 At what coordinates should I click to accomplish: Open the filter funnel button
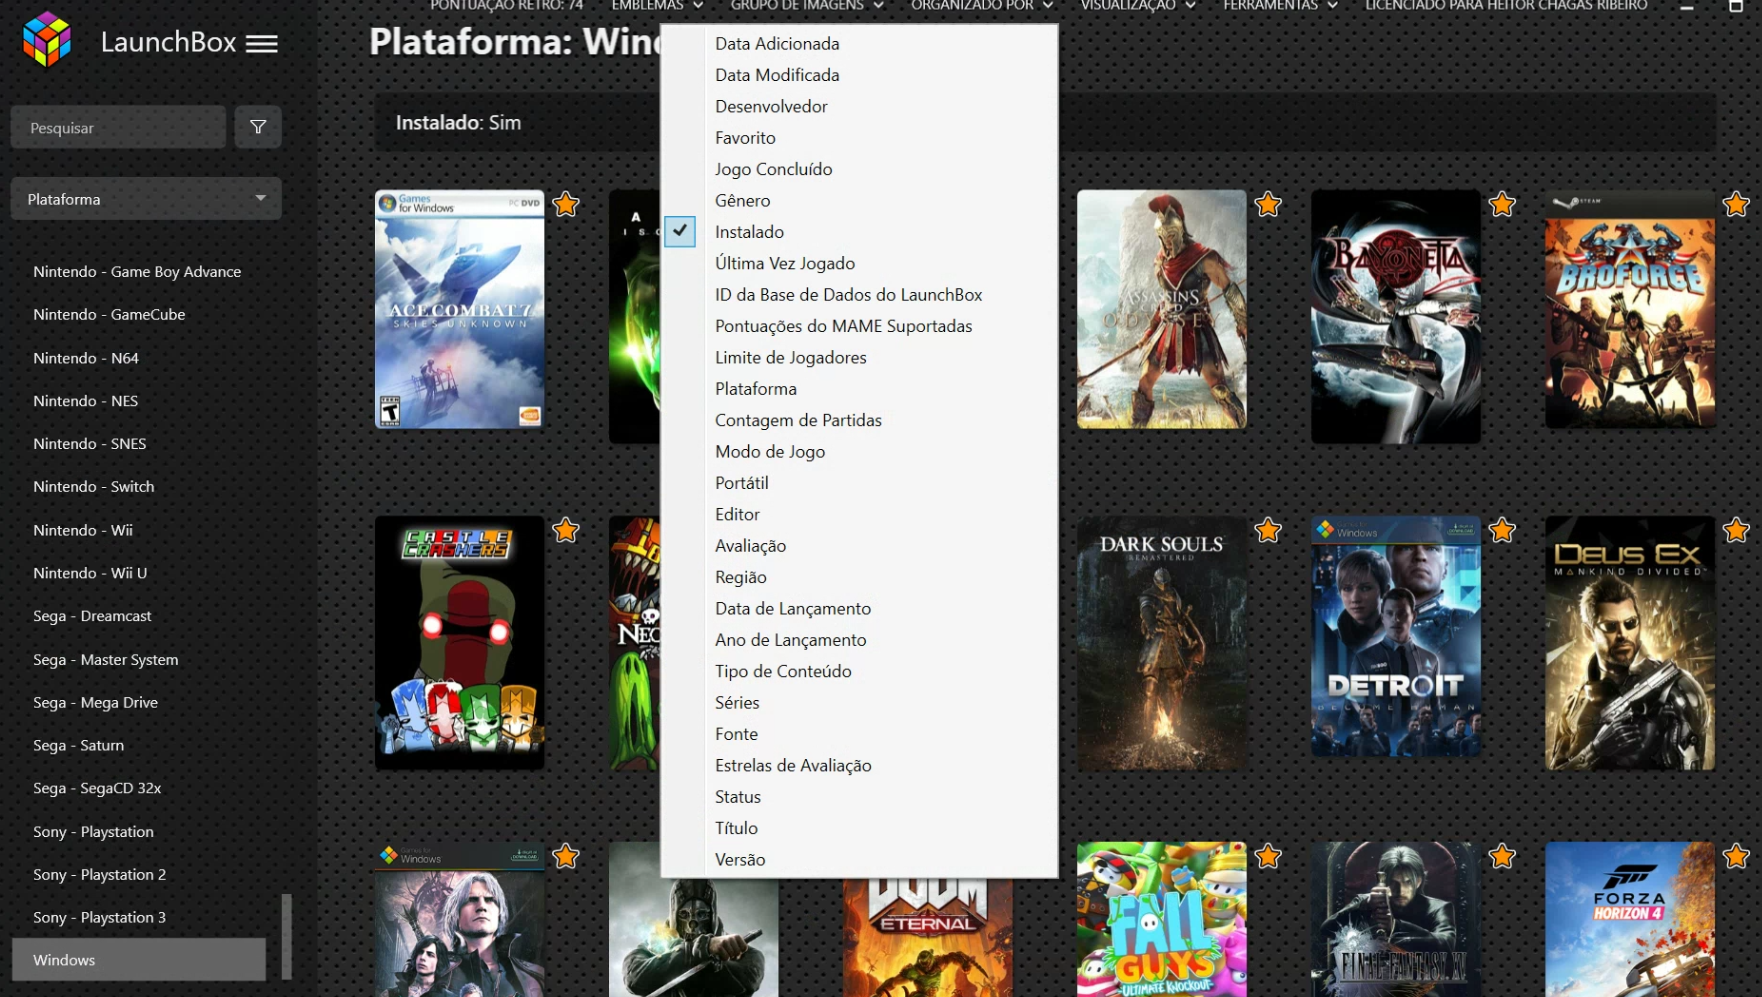(x=258, y=127)
